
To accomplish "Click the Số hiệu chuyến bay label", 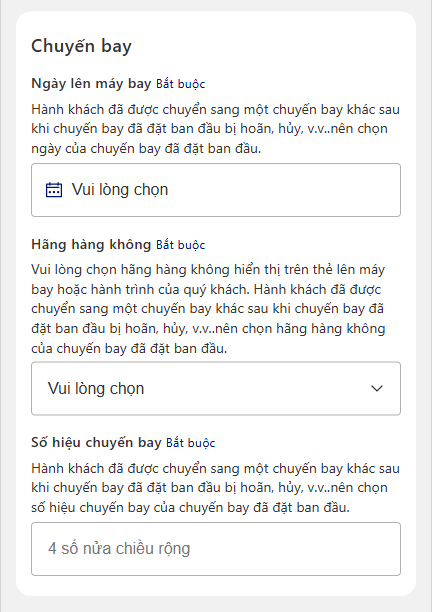I will click(x=96, y=442).
